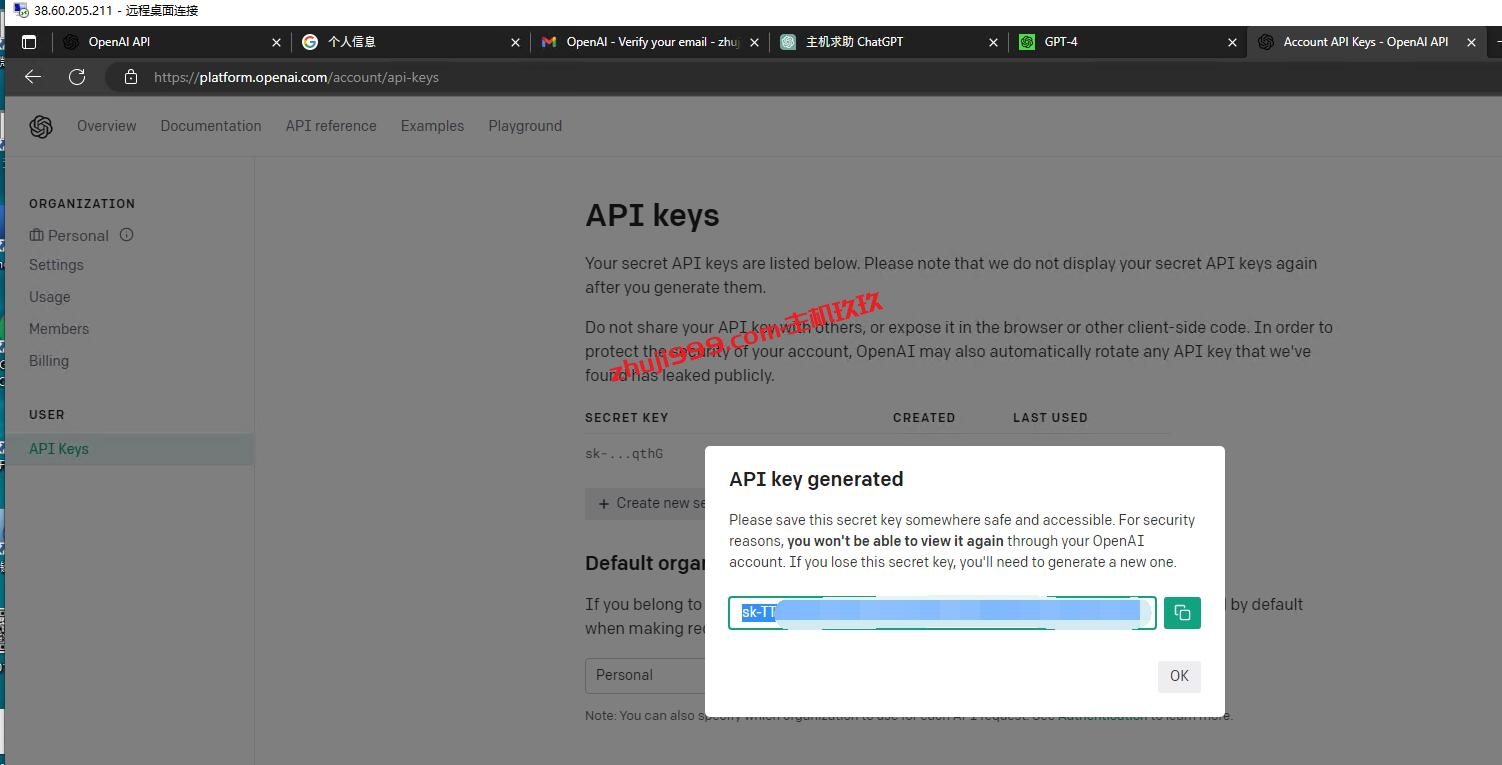This screenshot has height=765, width=1502.
Task: Open Settings in the sidebar
Action: tap(56, 265)
